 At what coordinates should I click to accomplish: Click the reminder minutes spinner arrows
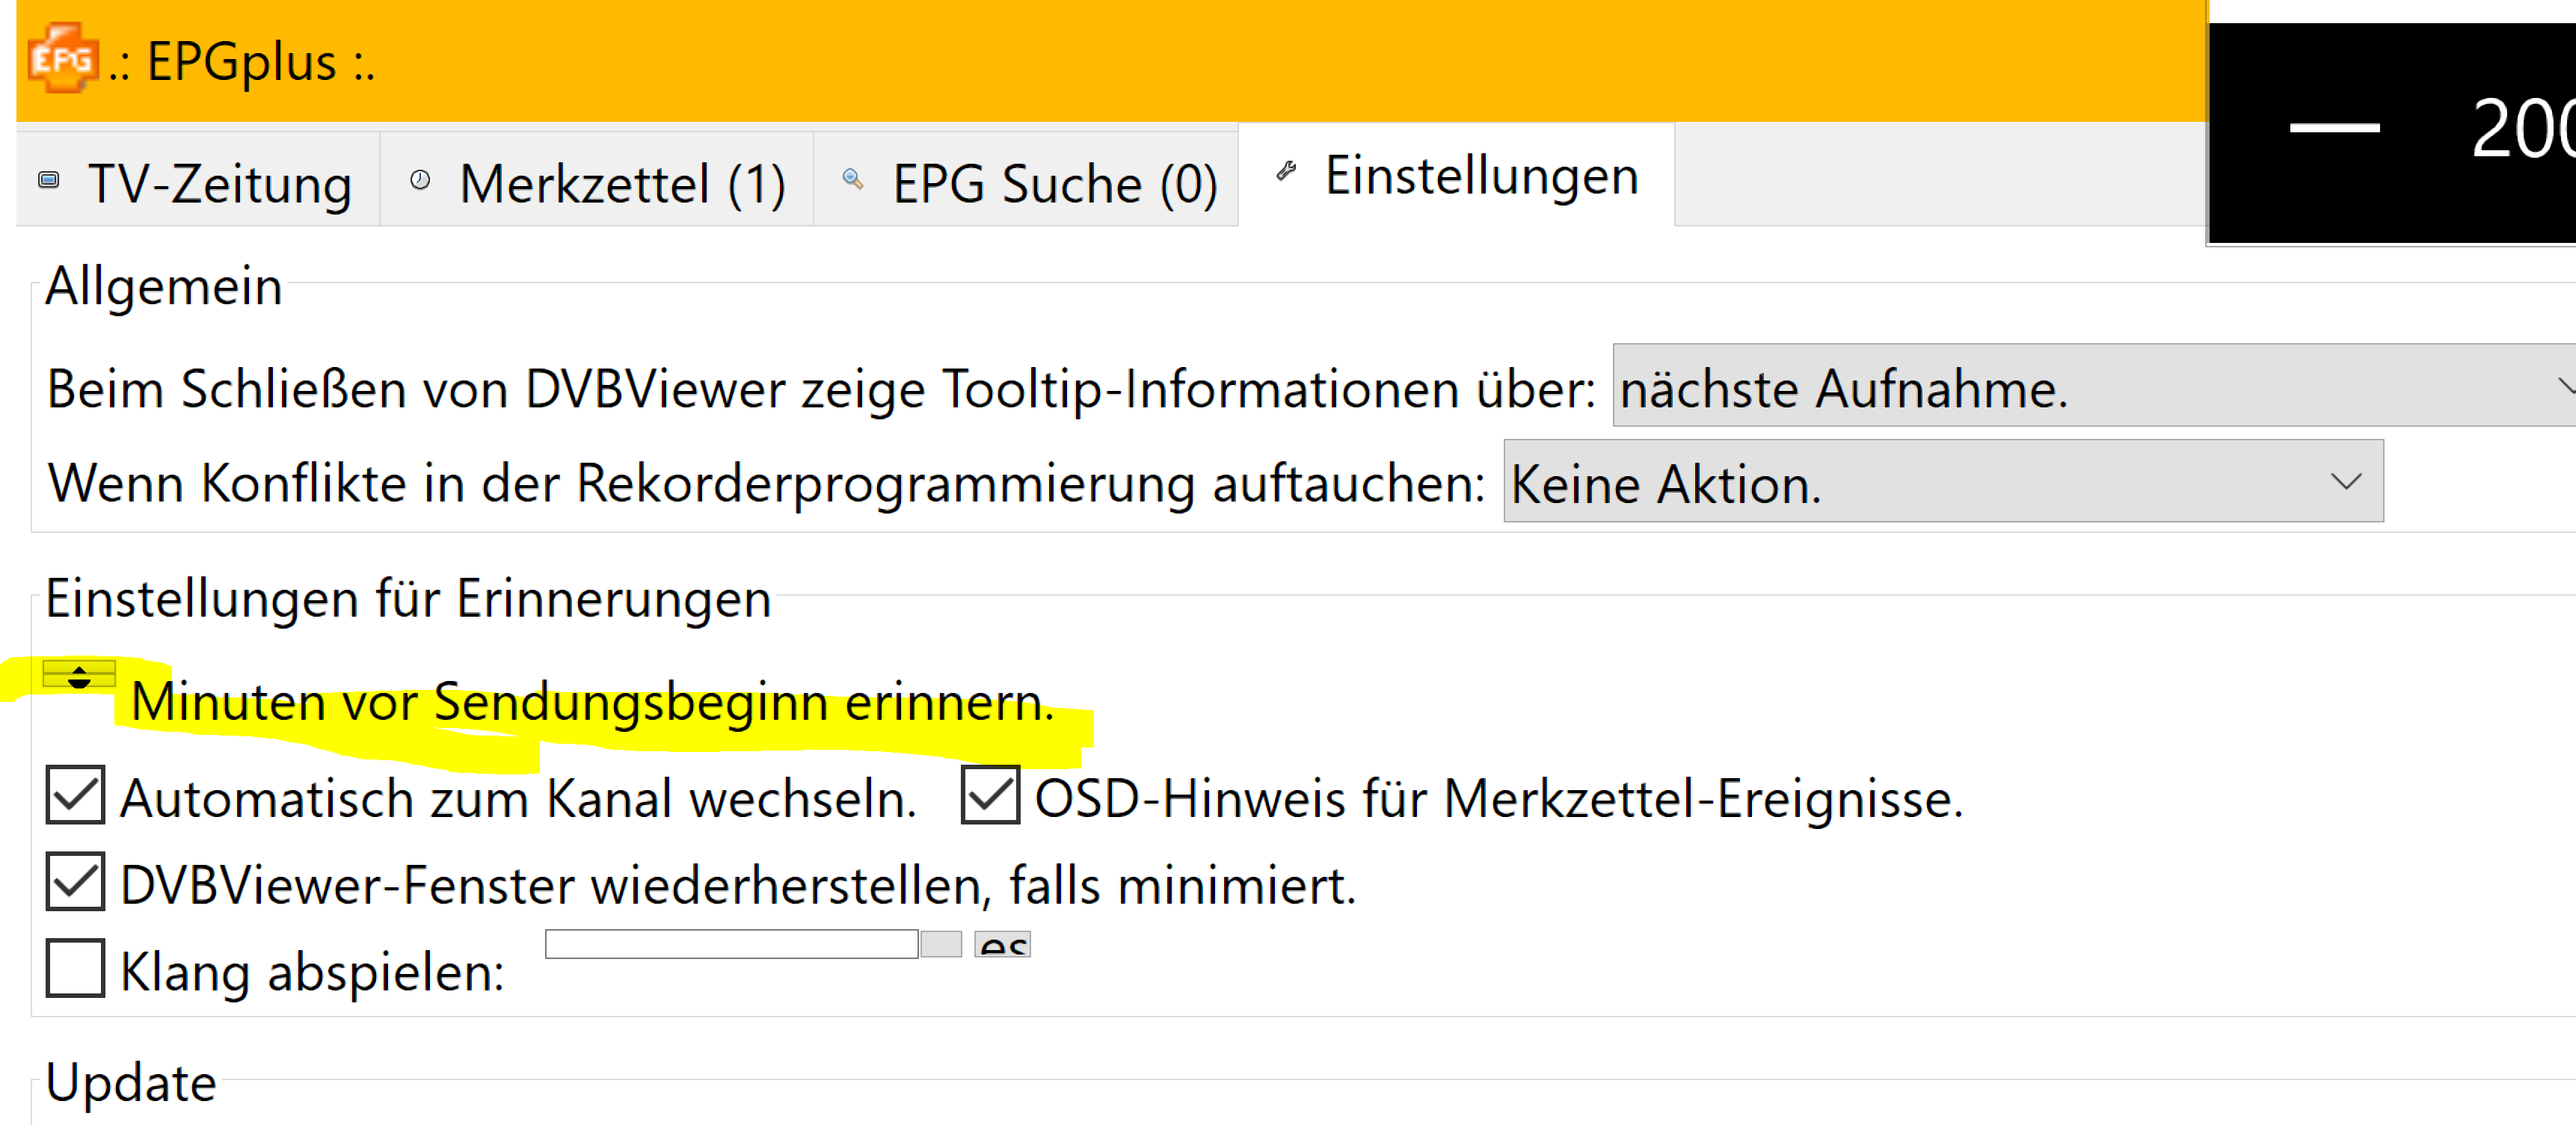[x=79, y=676]
